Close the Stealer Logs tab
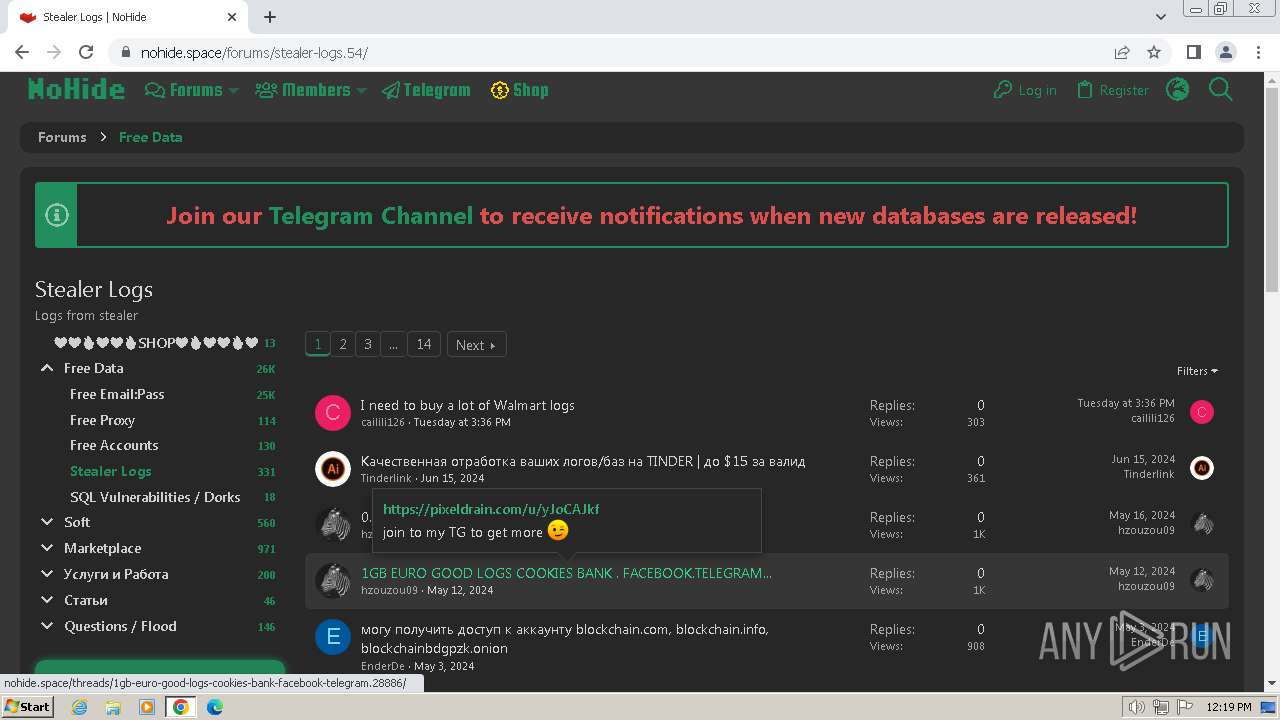 232,17
